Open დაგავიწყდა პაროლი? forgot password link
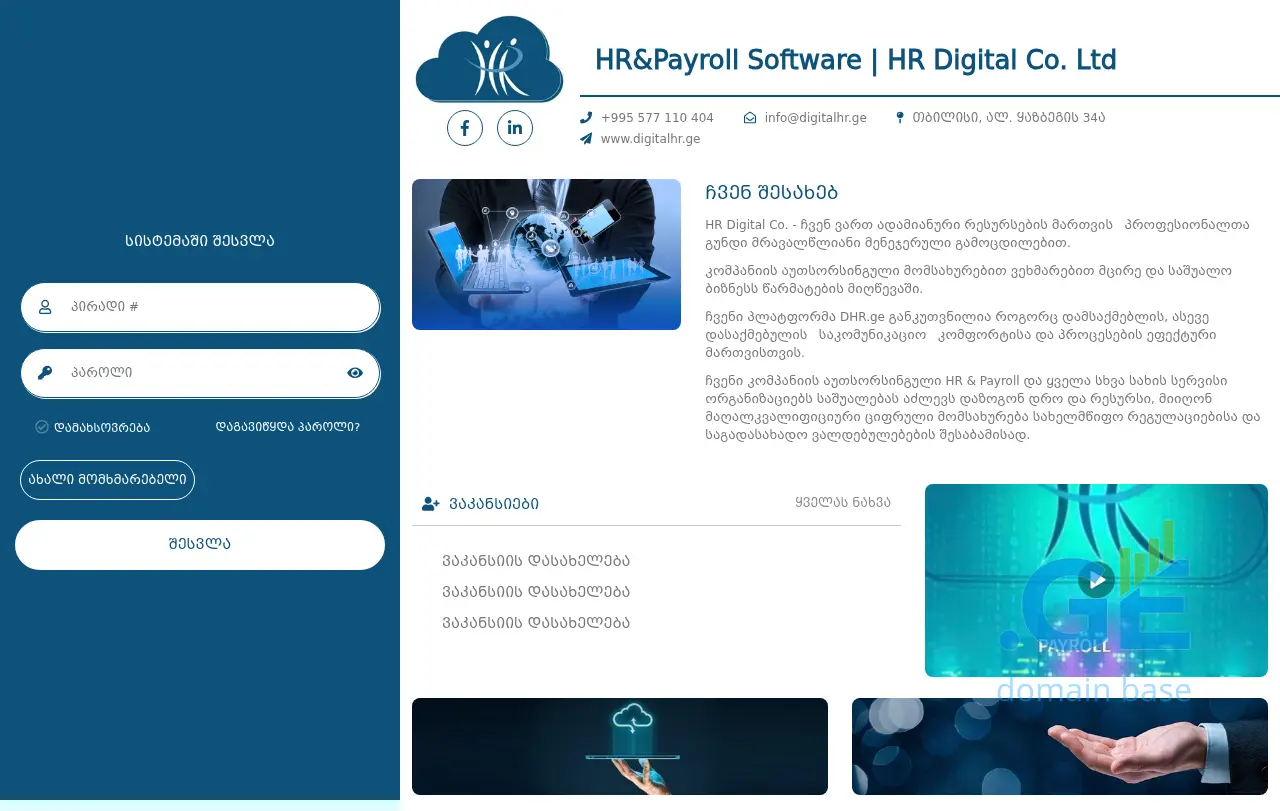1280x811 pixels. (287, 427)
